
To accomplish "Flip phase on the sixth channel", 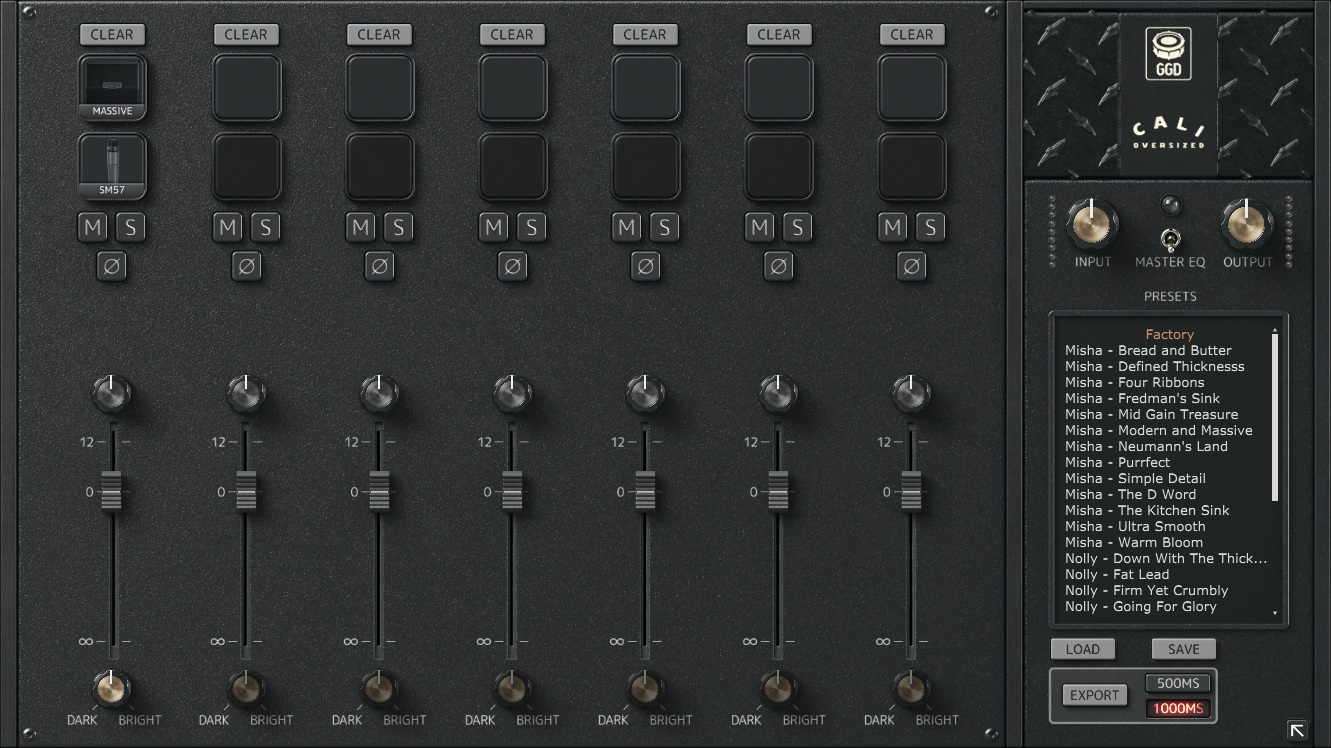I will coord(778,266).
